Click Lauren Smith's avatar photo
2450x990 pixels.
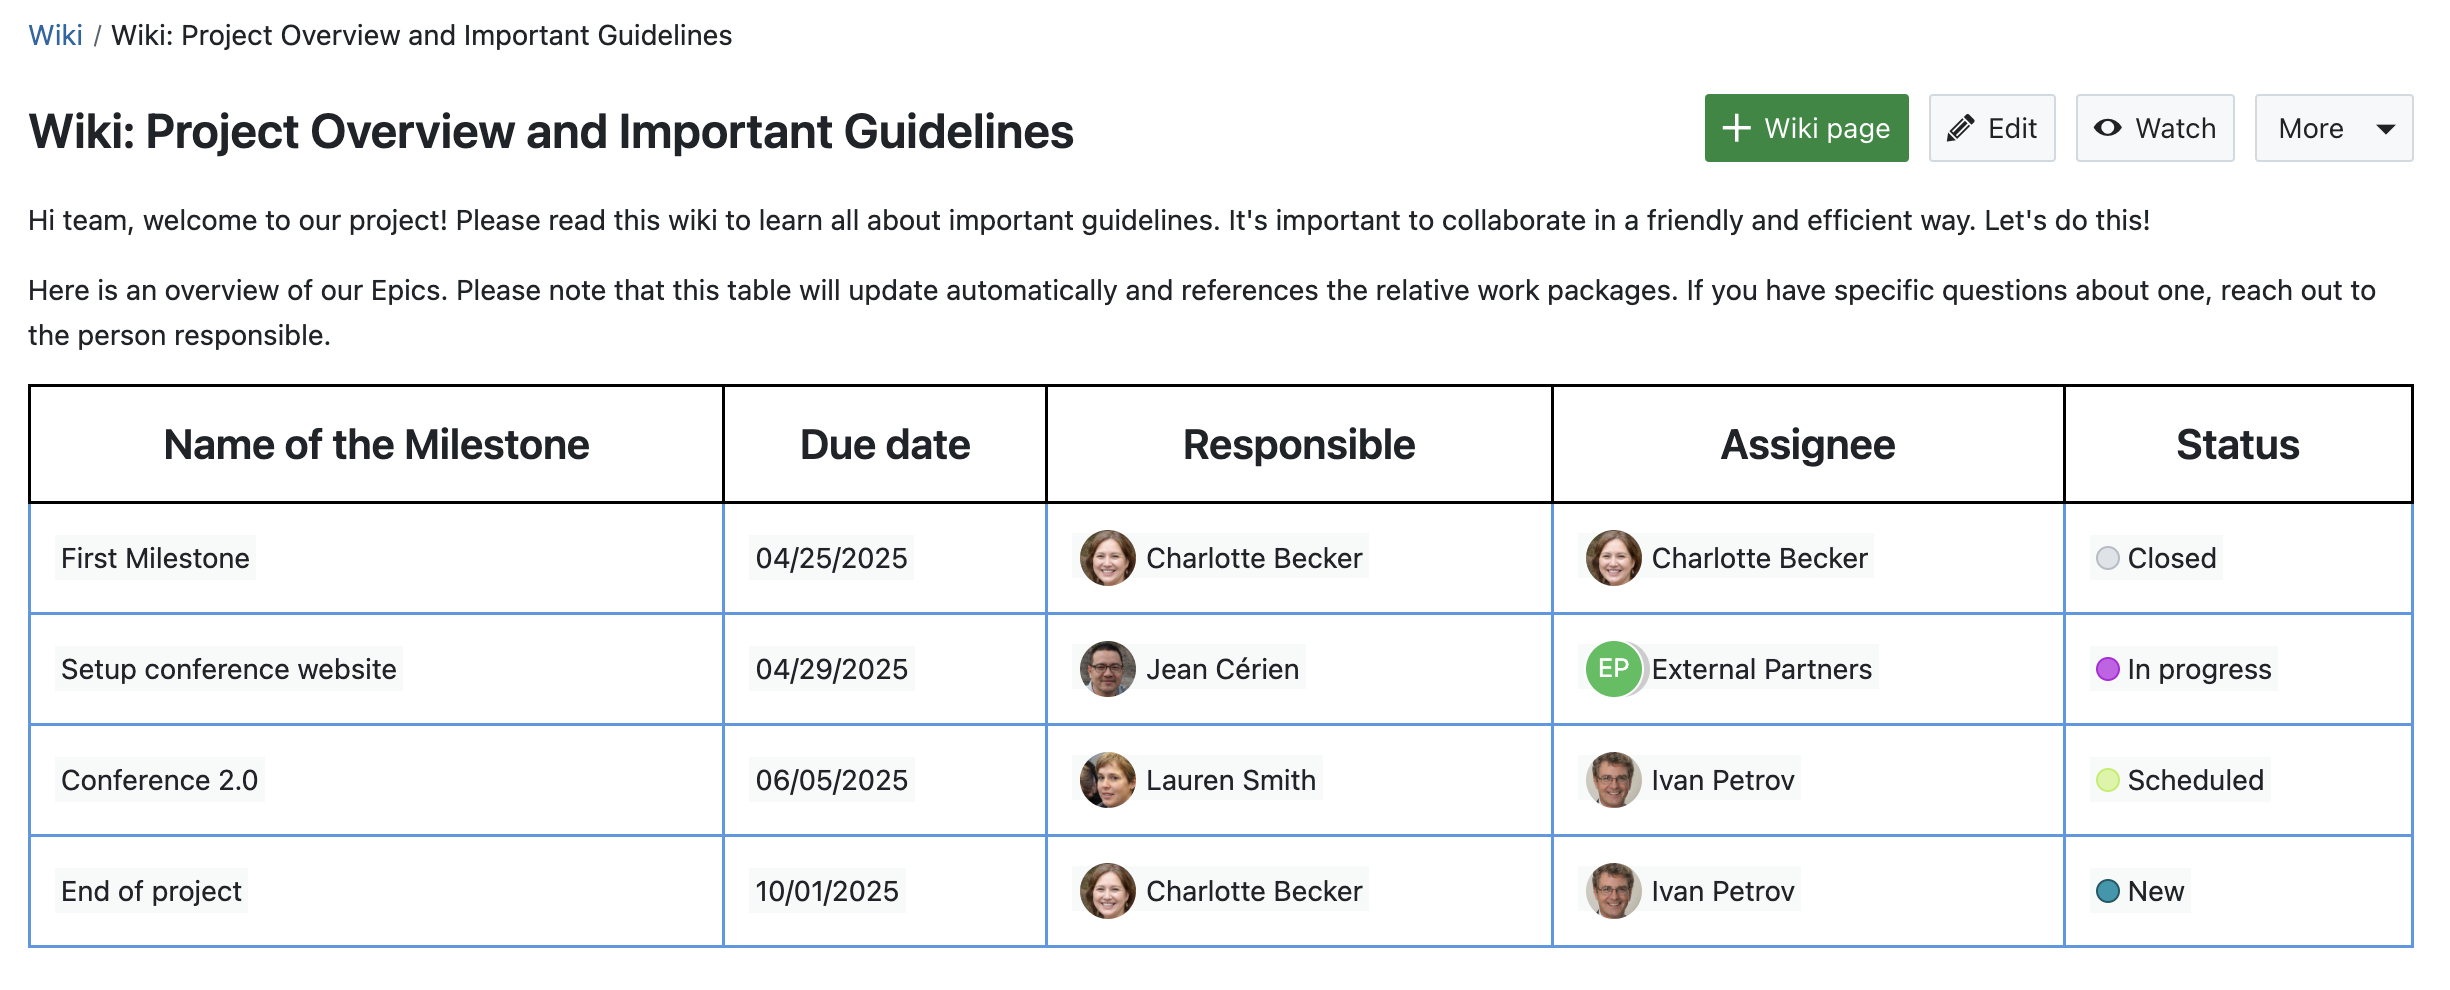1107,780
